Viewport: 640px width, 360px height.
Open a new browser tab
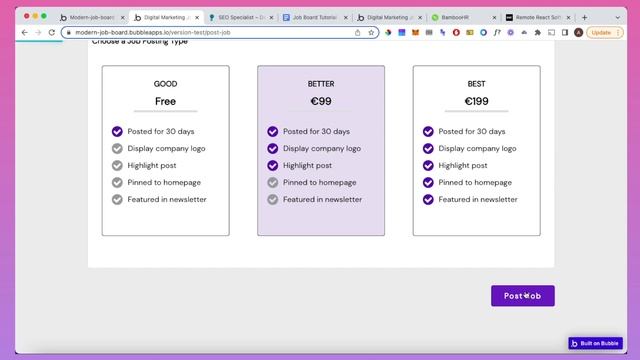[x=584, y=18]
